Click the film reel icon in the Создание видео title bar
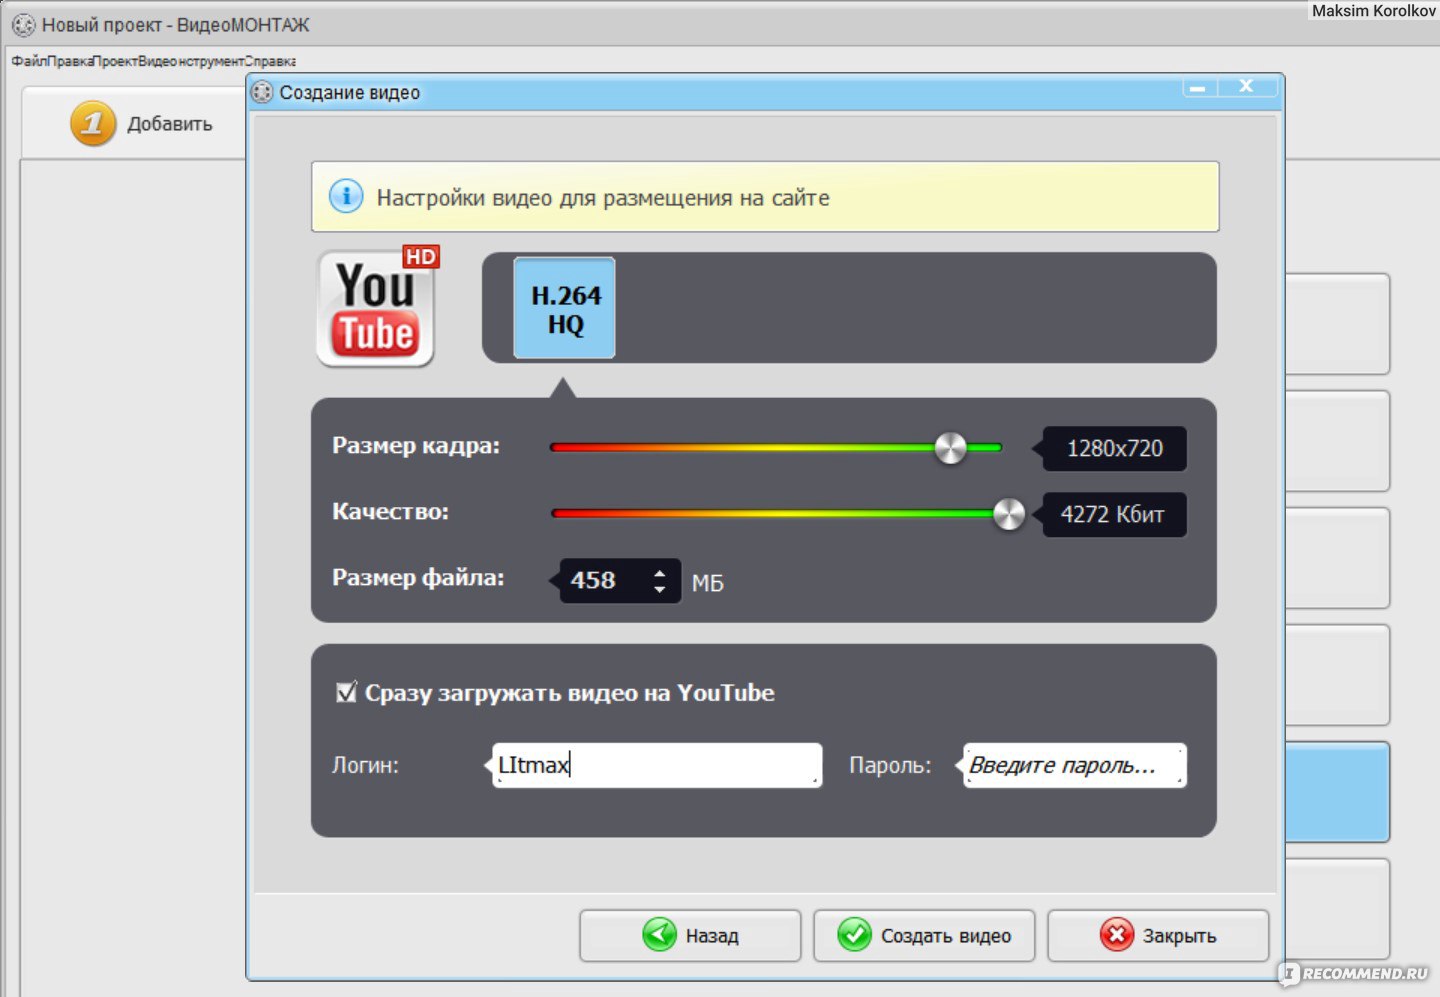Screen dimensions: 1440x997 (262, 92)
